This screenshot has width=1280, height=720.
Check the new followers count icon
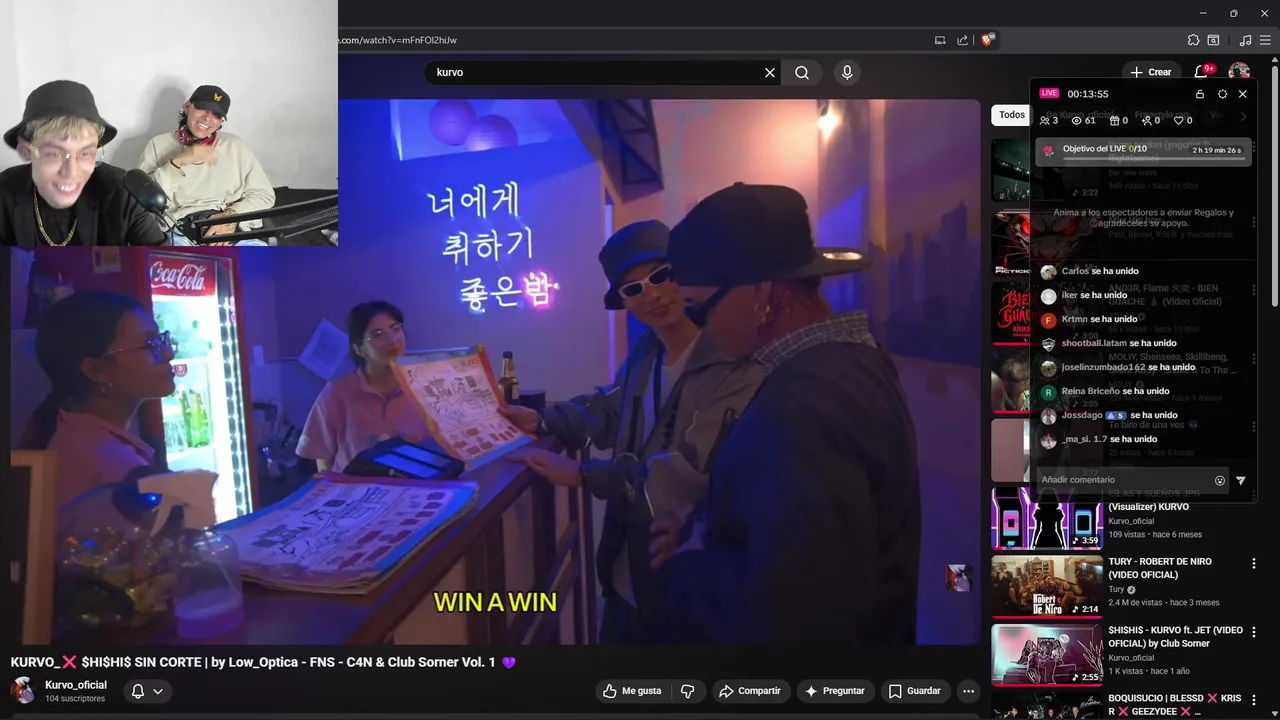(1146, 120)
